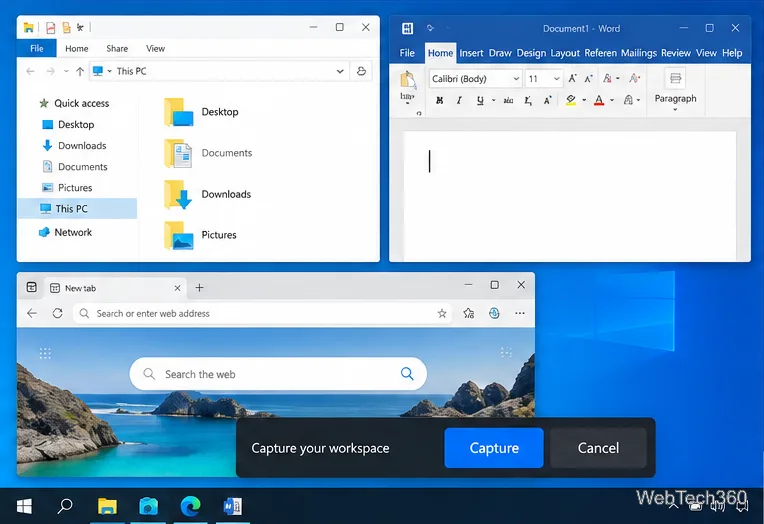Open Word Draw tab
The height and width of the screenshot is (524, 764).
click(500, 53)
